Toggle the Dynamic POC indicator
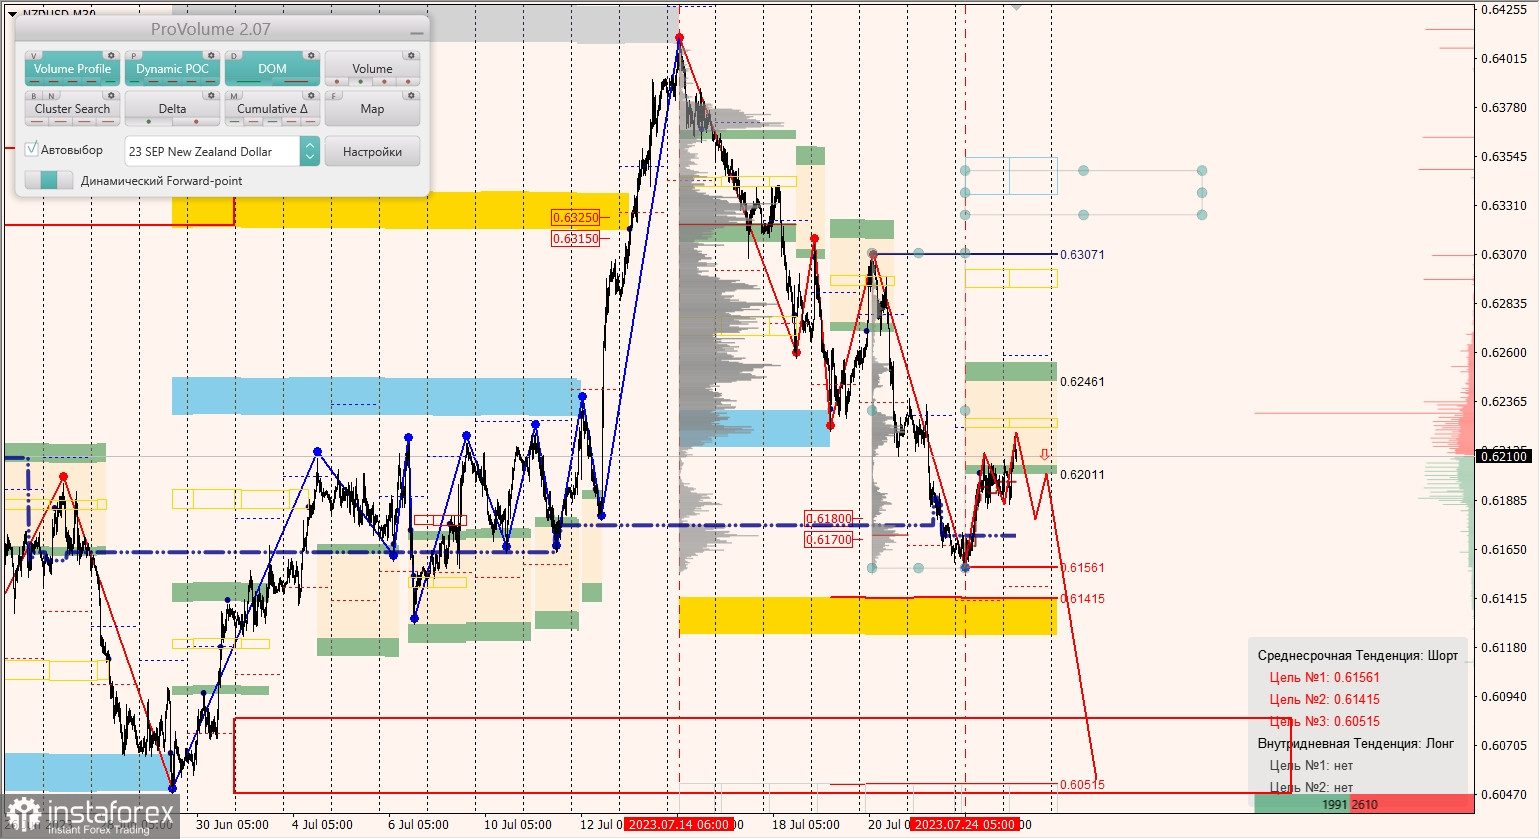 [172, 69]
